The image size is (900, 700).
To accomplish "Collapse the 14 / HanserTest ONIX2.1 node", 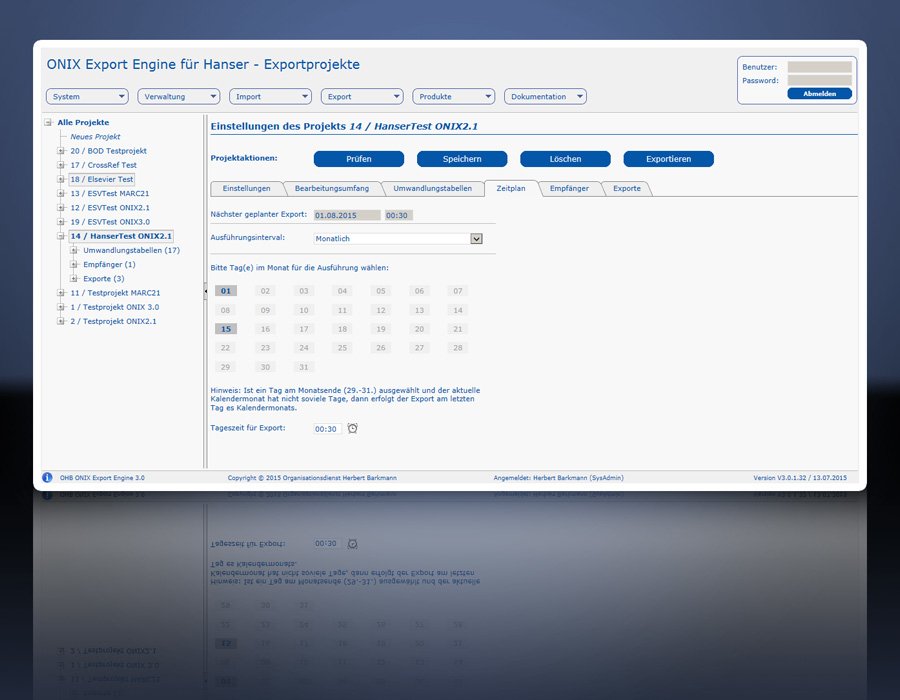I will tap(61, 236).
